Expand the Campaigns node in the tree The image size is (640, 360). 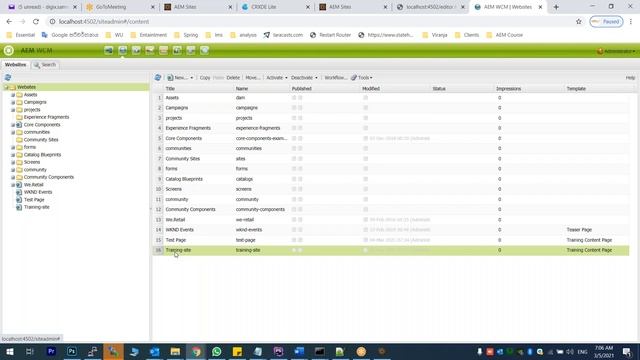click(13, 102)
